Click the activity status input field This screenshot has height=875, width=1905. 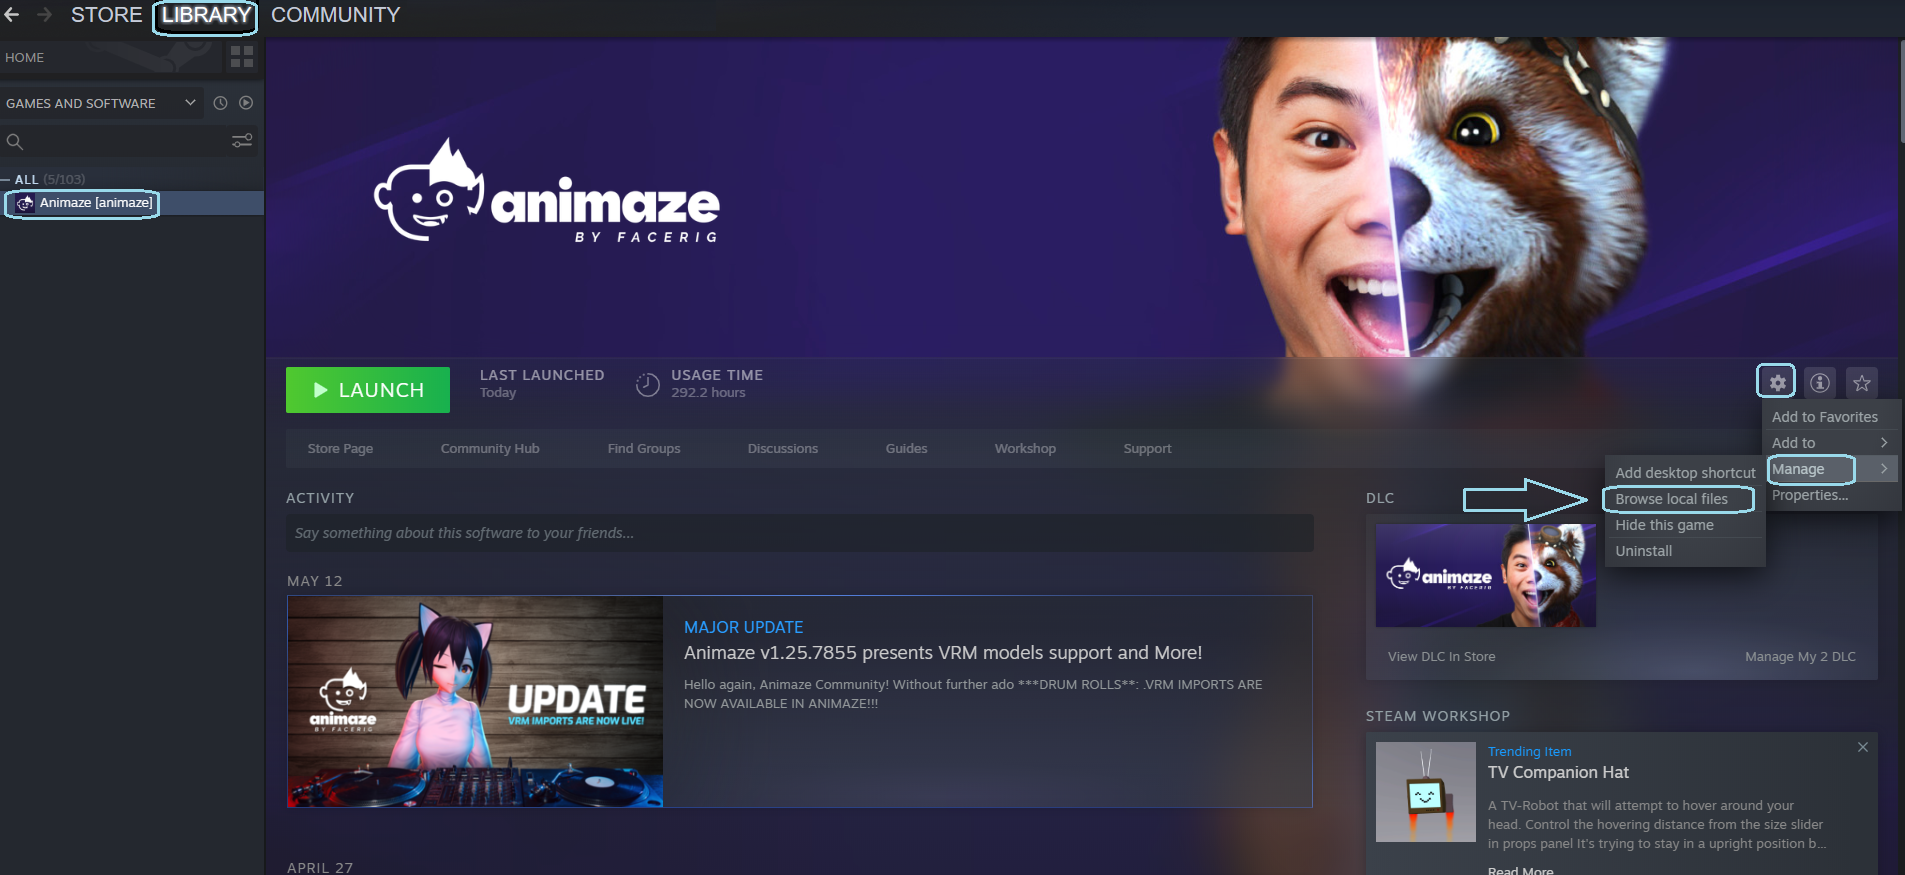(800, 533)
